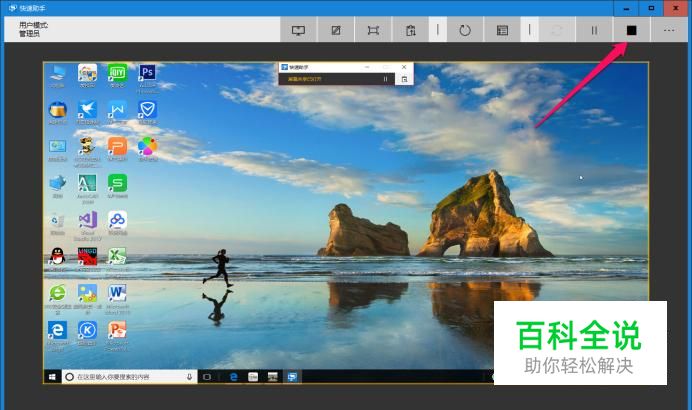End the session with the black stop button
The width and height of the screenshot is (692, 410).
click(x=632, y=30)
